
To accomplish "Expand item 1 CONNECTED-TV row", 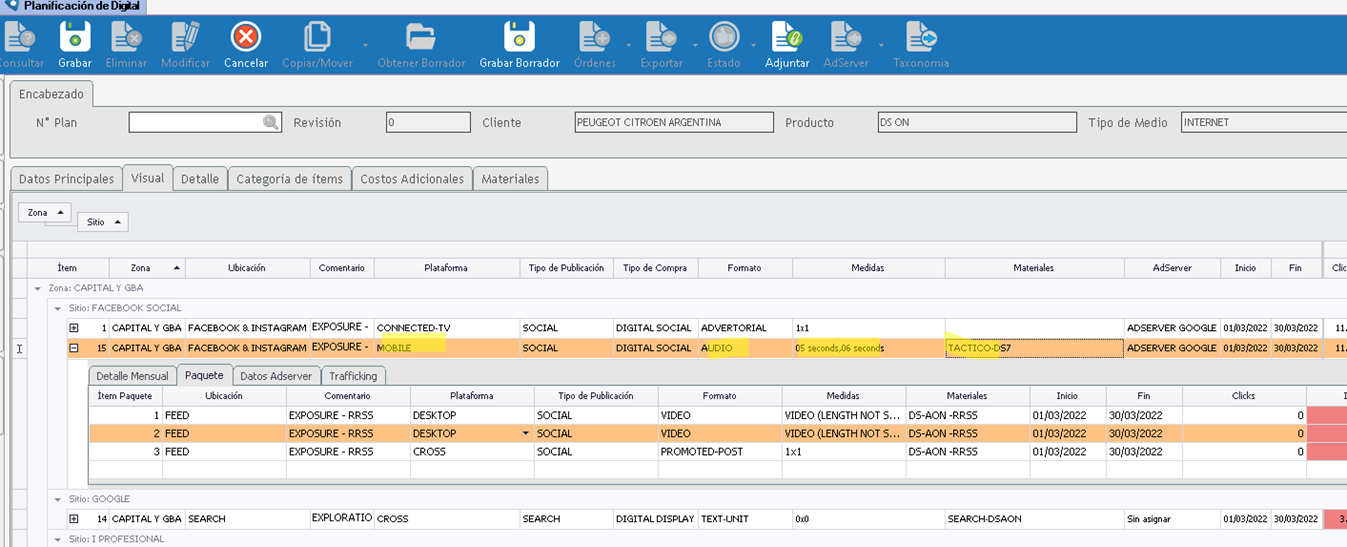I will (x=73, y=328).
